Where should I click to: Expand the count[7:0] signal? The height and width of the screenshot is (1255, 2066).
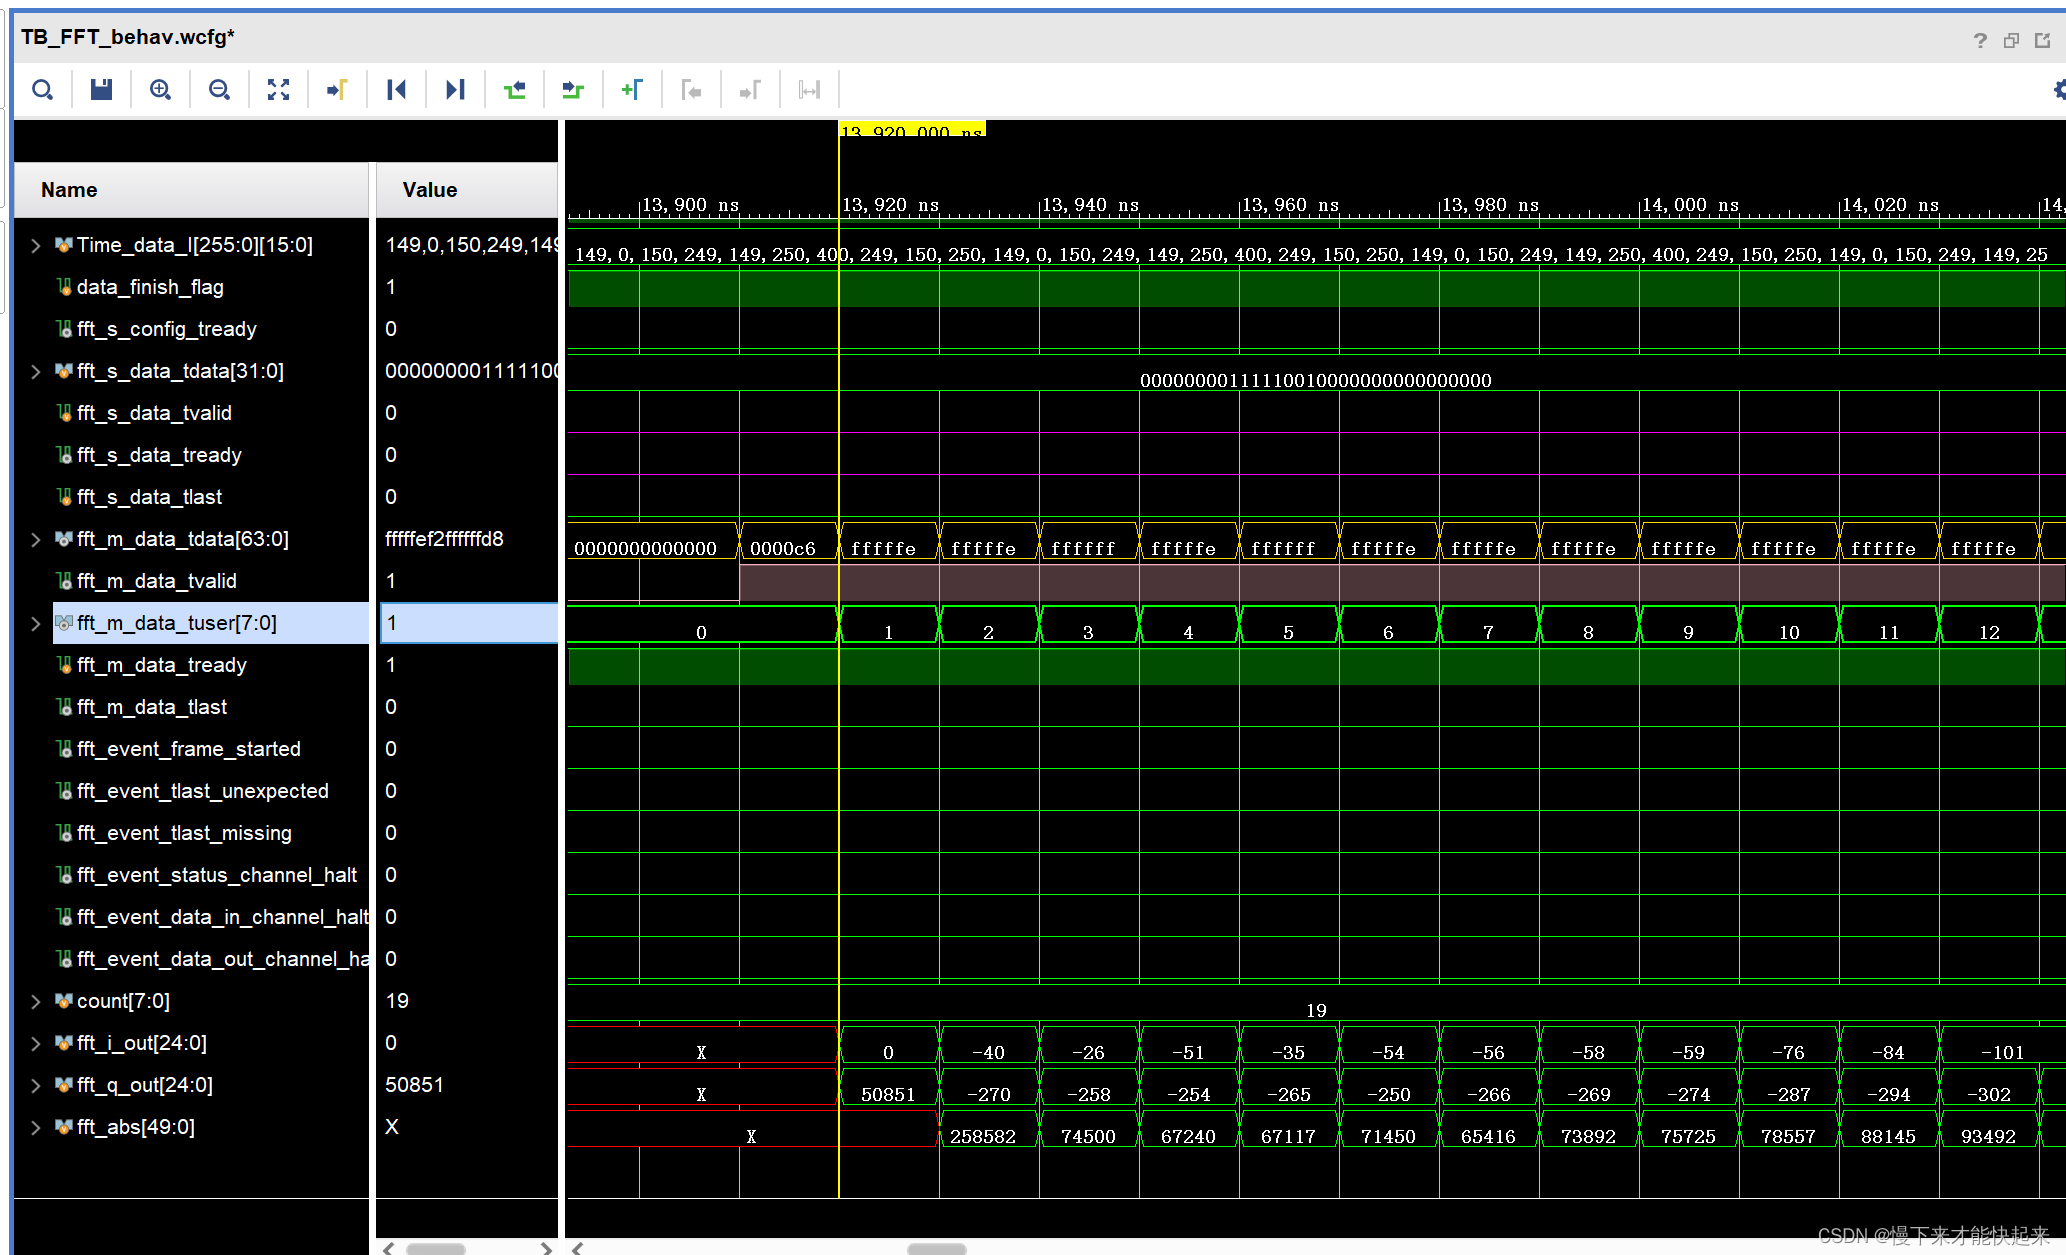pyautogui.click(x=36, y=1000)
